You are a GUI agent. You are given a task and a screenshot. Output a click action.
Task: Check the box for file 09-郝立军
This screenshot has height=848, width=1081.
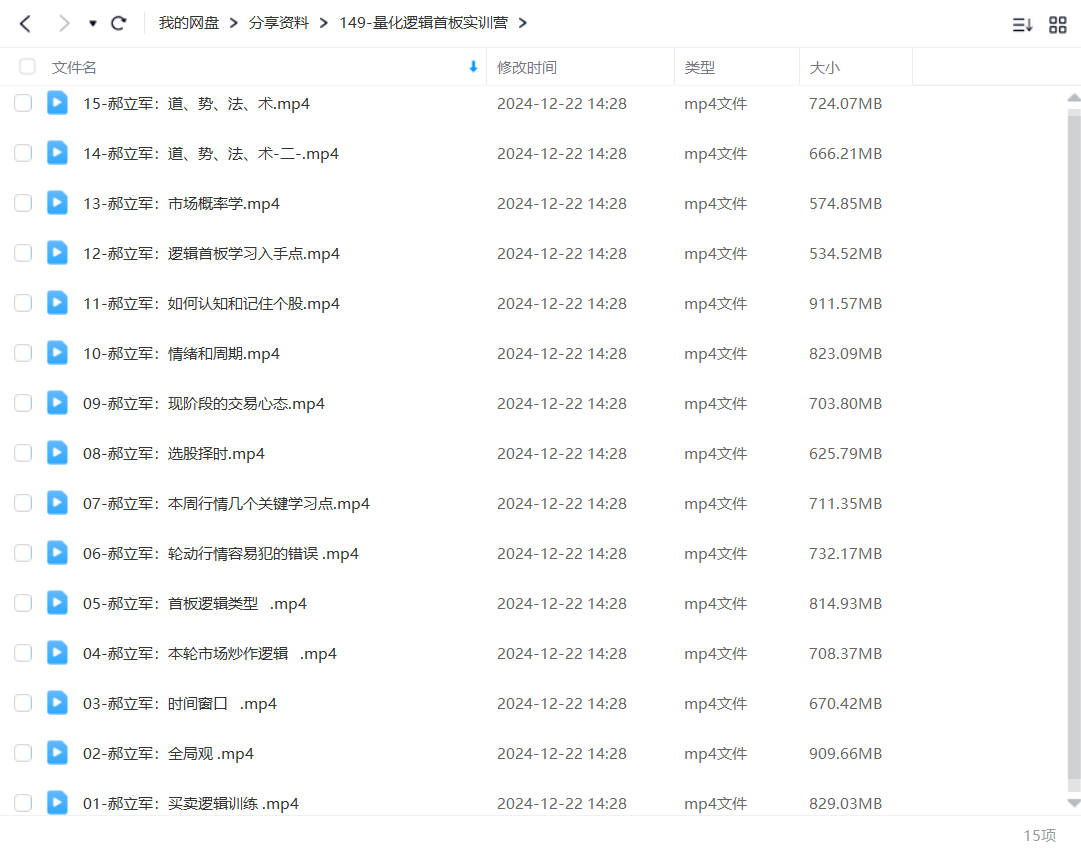(23, 403)
